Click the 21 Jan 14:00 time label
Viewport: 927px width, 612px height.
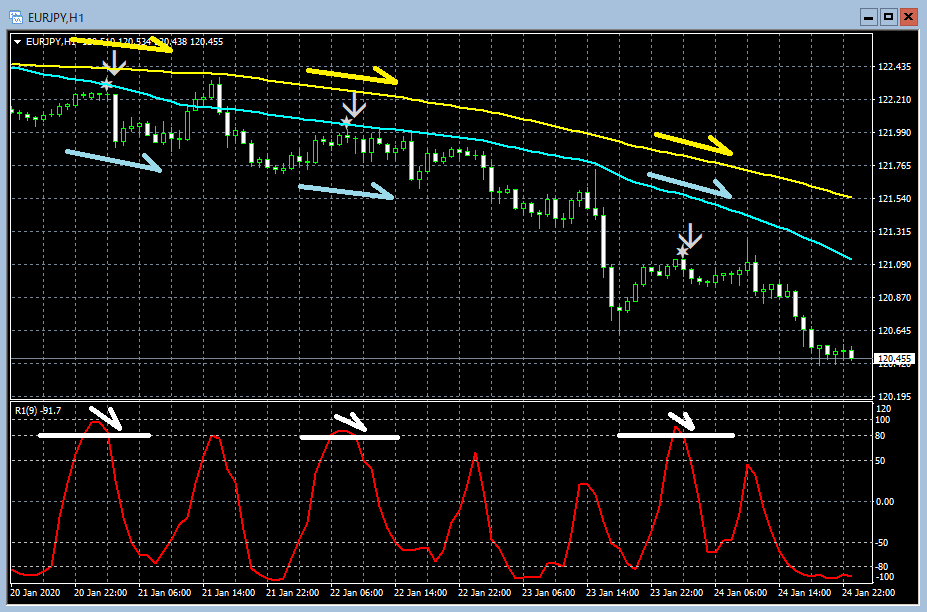(x=229, y=592)
